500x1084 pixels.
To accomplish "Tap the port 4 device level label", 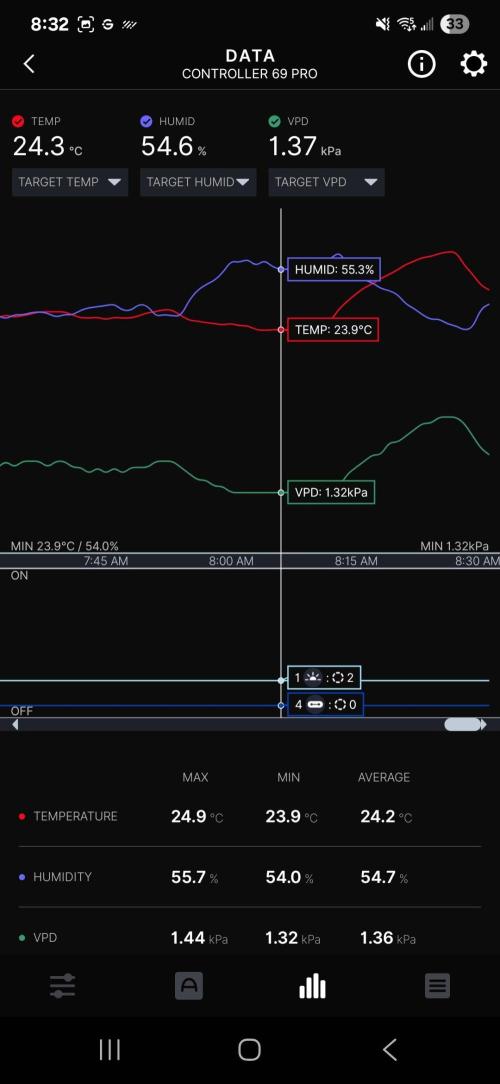I will [x=325, y=705].
